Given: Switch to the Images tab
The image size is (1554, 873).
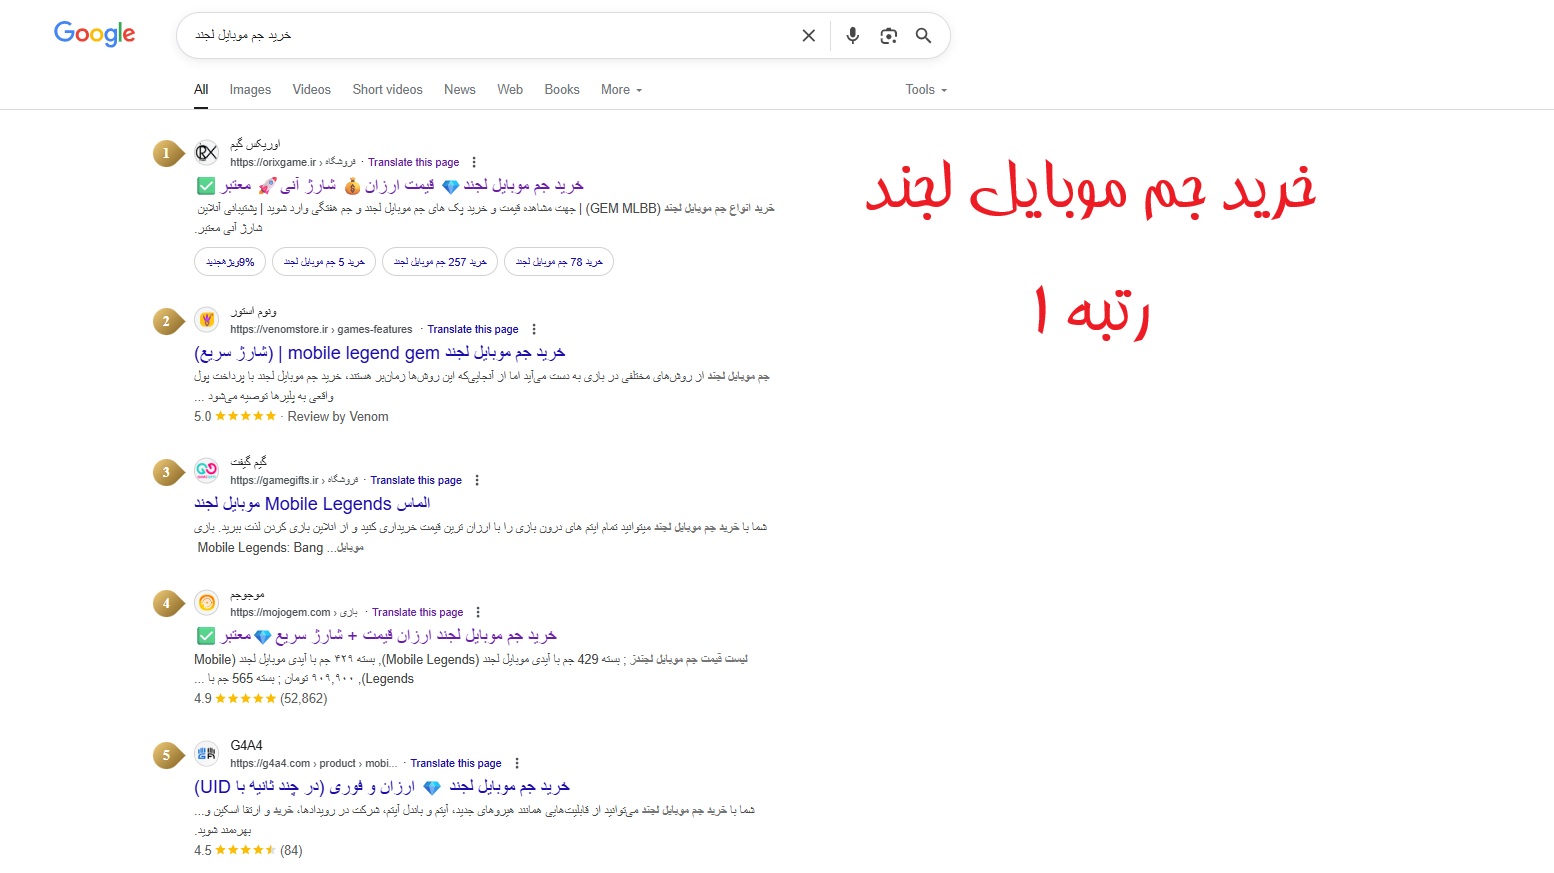Looking at the screenshot, I should [x=250, y=90].
